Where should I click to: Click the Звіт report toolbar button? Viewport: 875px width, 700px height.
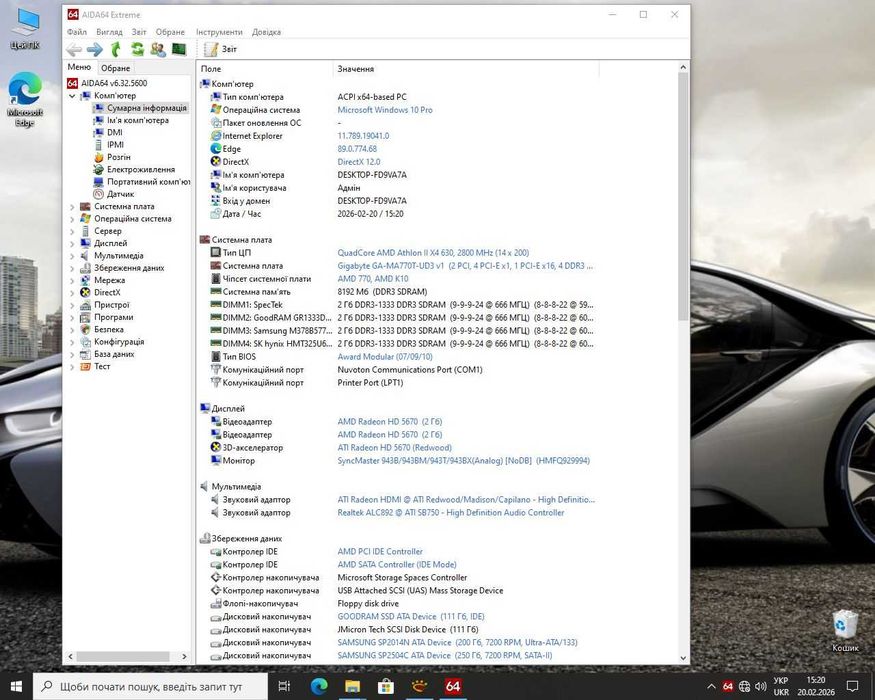[x=221, y=49]
